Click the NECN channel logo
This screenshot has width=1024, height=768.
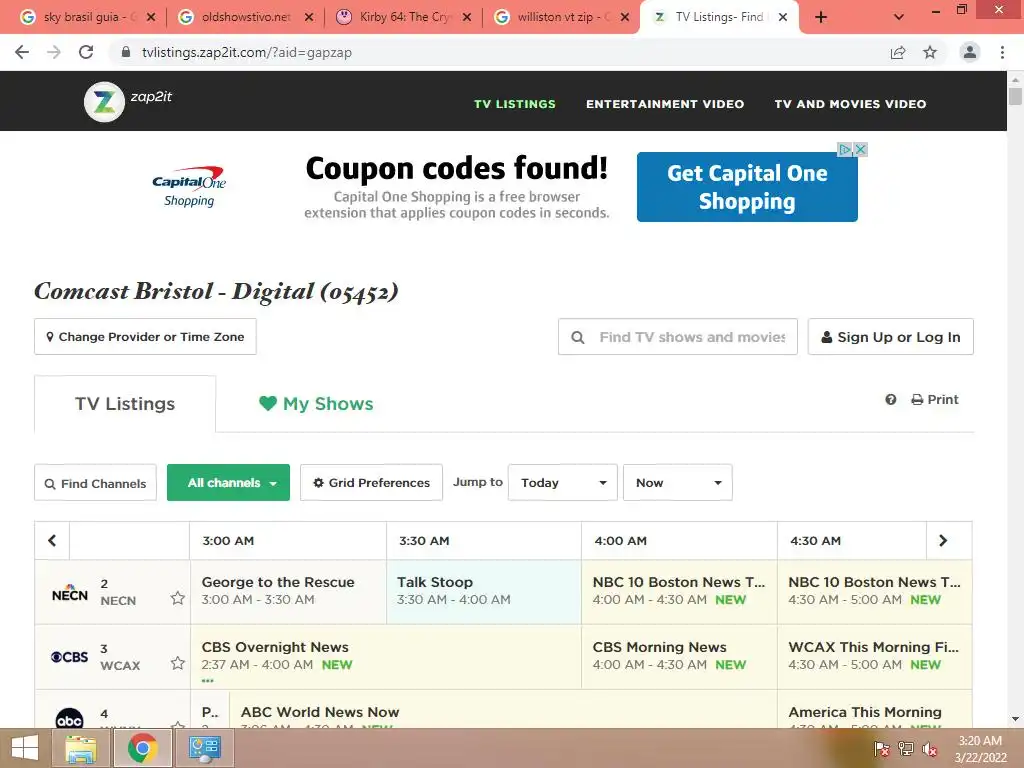pos(69,593)
